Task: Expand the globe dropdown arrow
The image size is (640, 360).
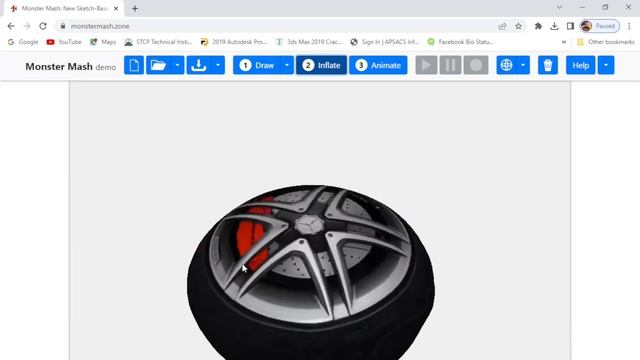Action: tap(523, 65)
